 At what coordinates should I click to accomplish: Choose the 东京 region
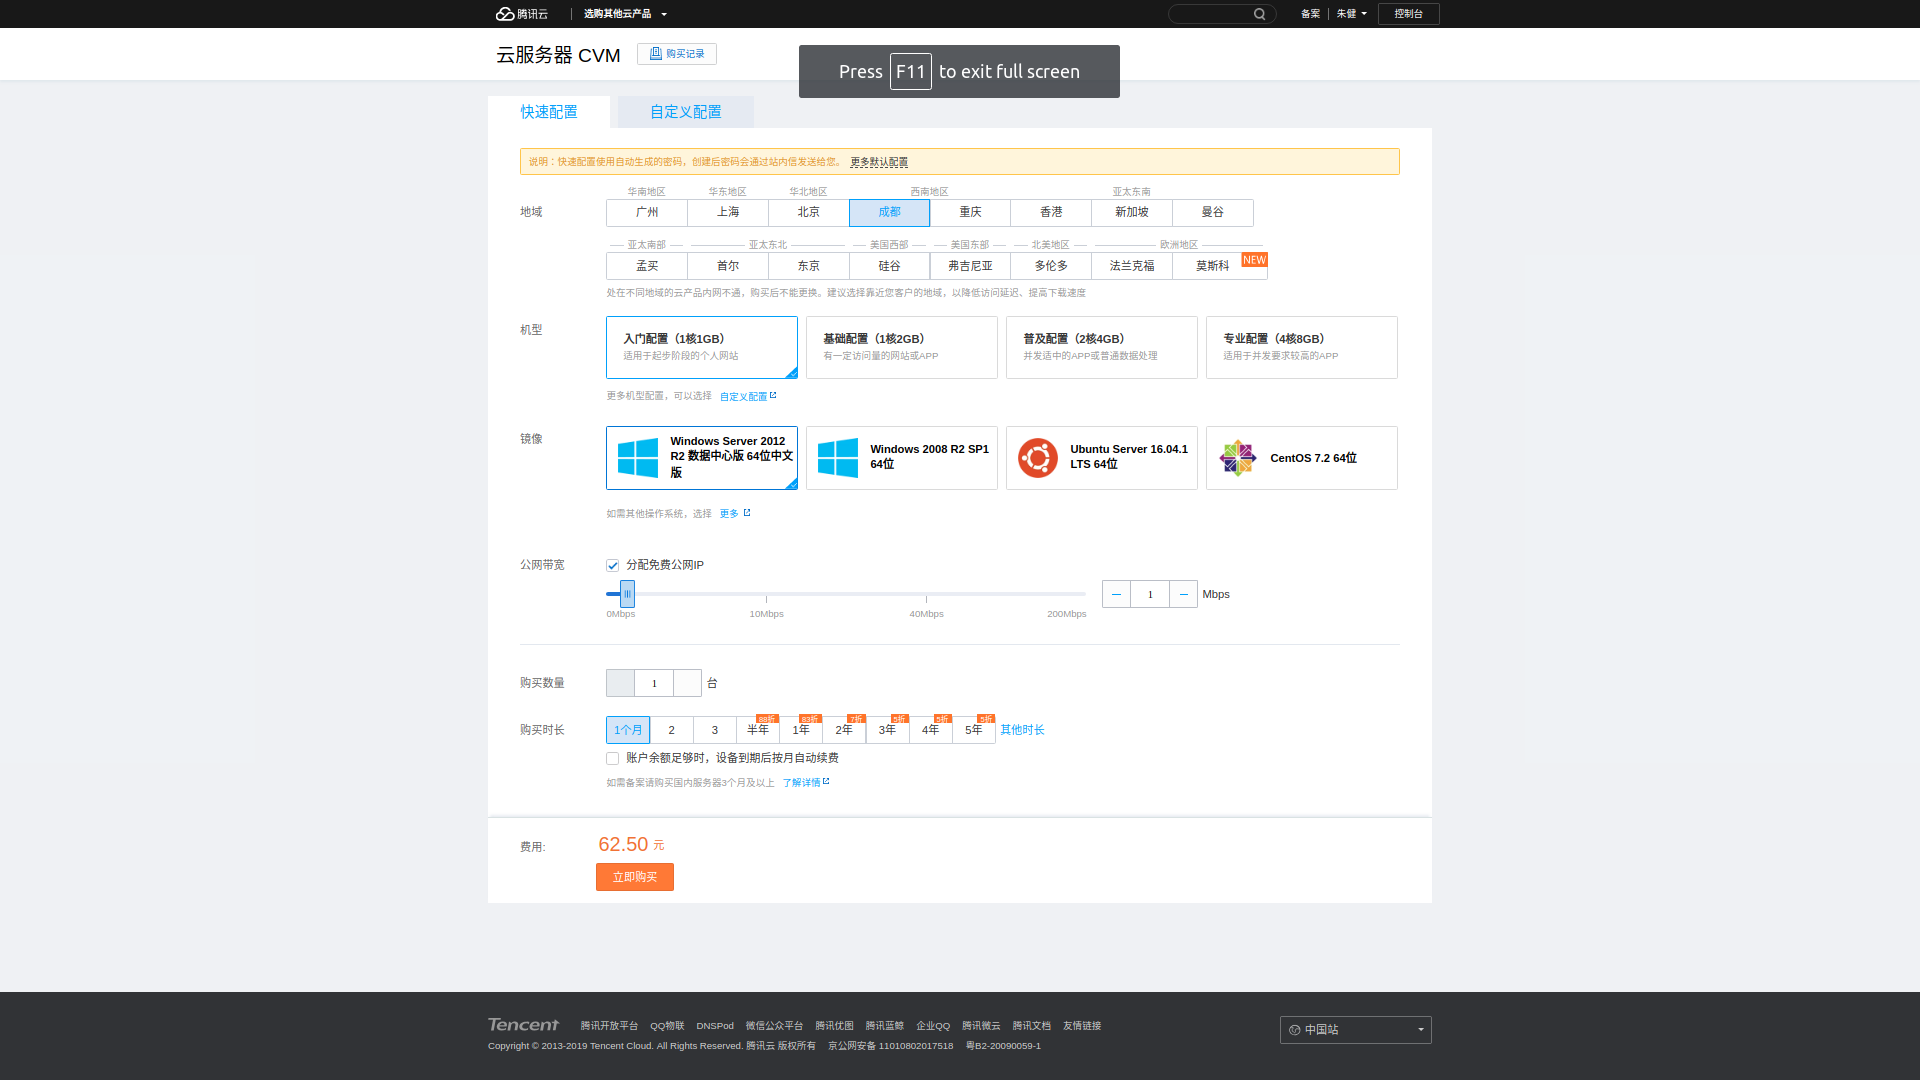tap(809, 266)
